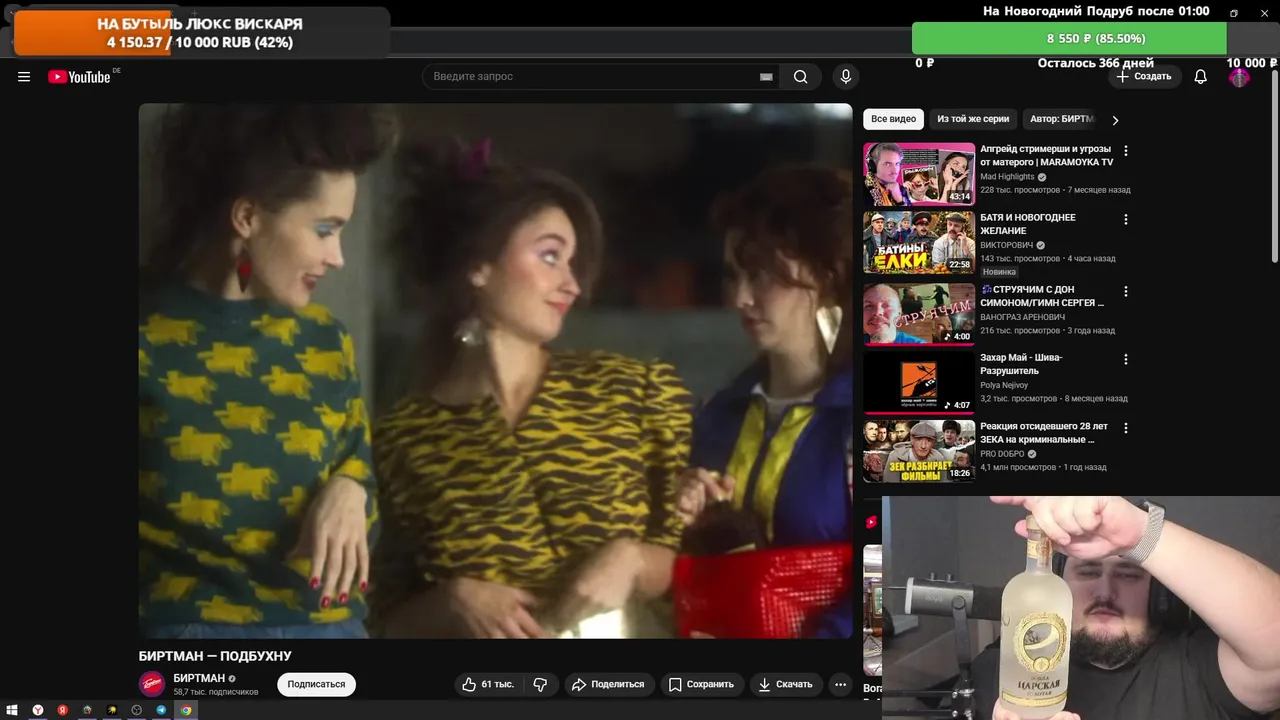Open title 'Захар Май - Шива-Разрушитель'
Screen dimensions: 1280x720
coord(1021,364)
